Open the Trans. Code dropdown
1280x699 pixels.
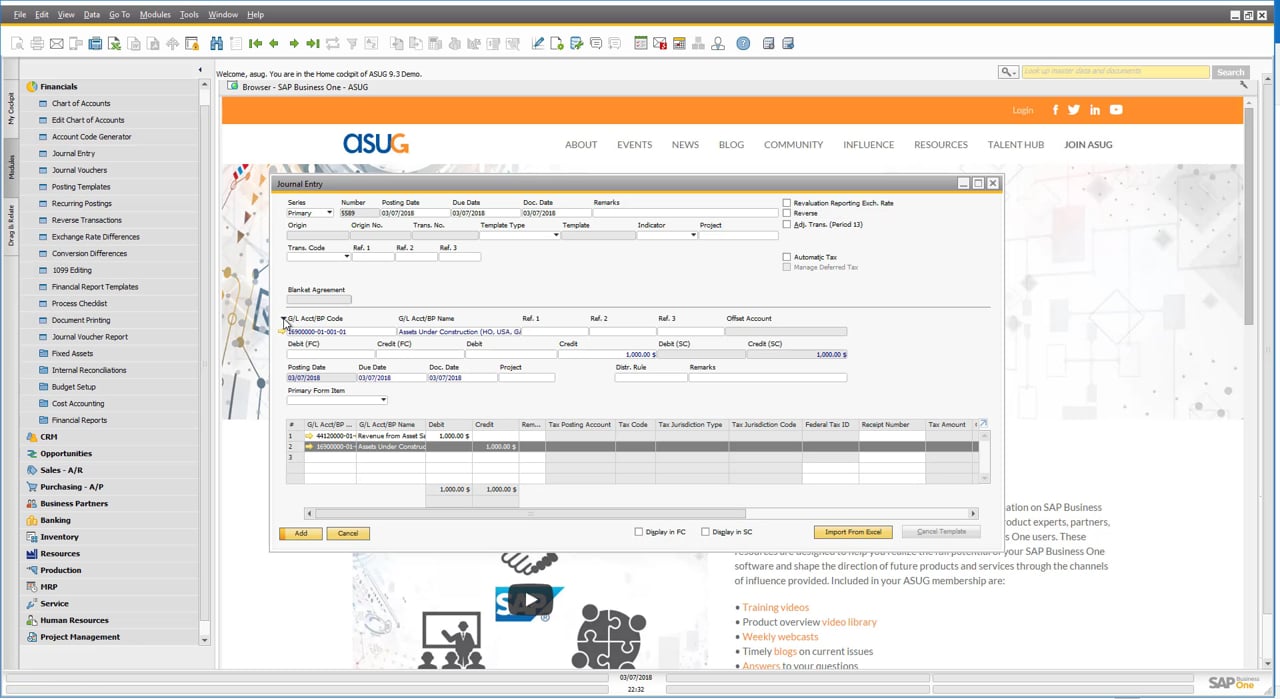click(347, 257)
